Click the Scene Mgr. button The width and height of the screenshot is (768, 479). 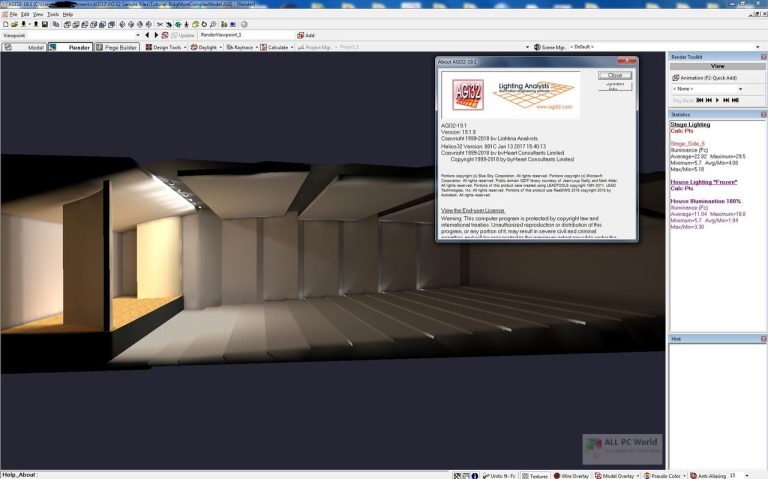tap(550, 47)
